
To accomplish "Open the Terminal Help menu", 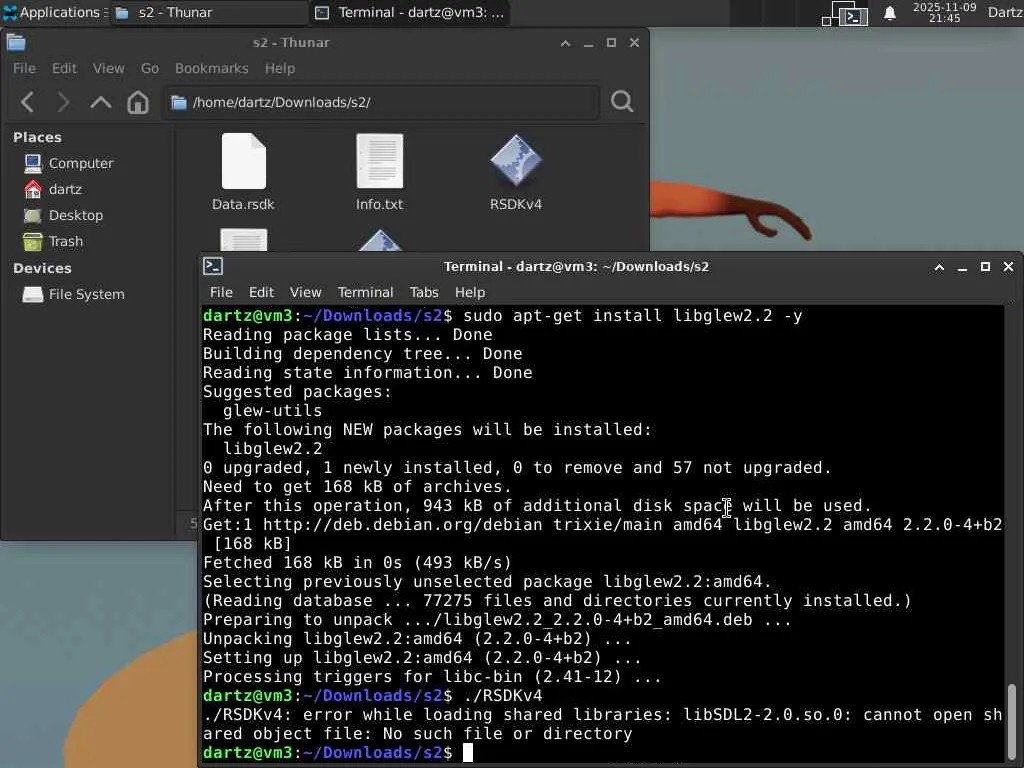I will [x=470, y=293].
